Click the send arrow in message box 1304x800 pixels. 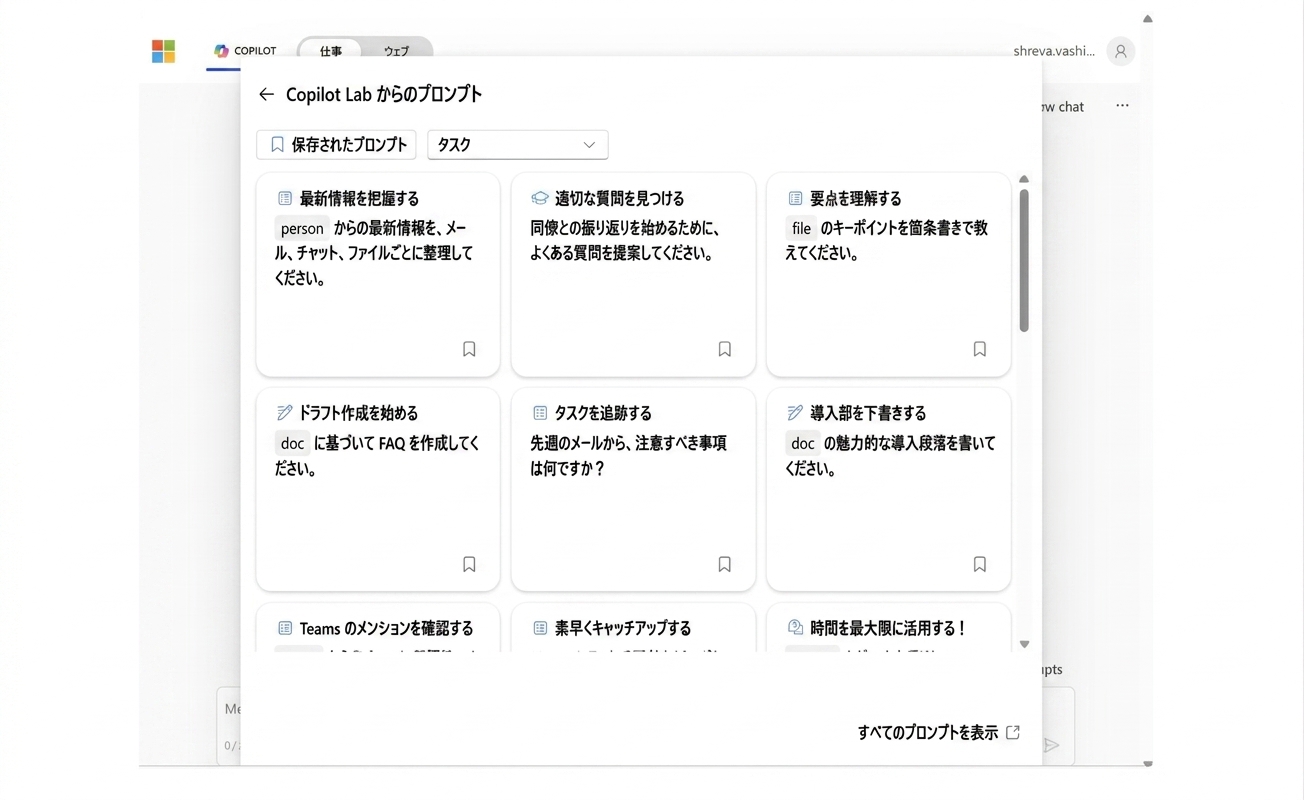(x=1051, y=745)
